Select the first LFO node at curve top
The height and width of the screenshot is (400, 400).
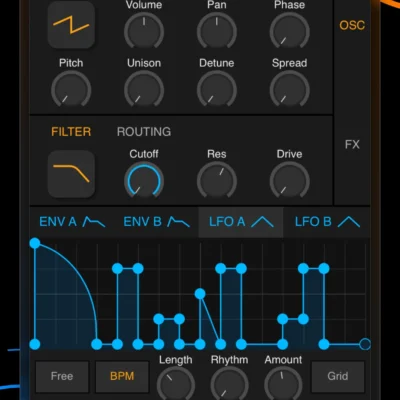(x=35, y=243)
